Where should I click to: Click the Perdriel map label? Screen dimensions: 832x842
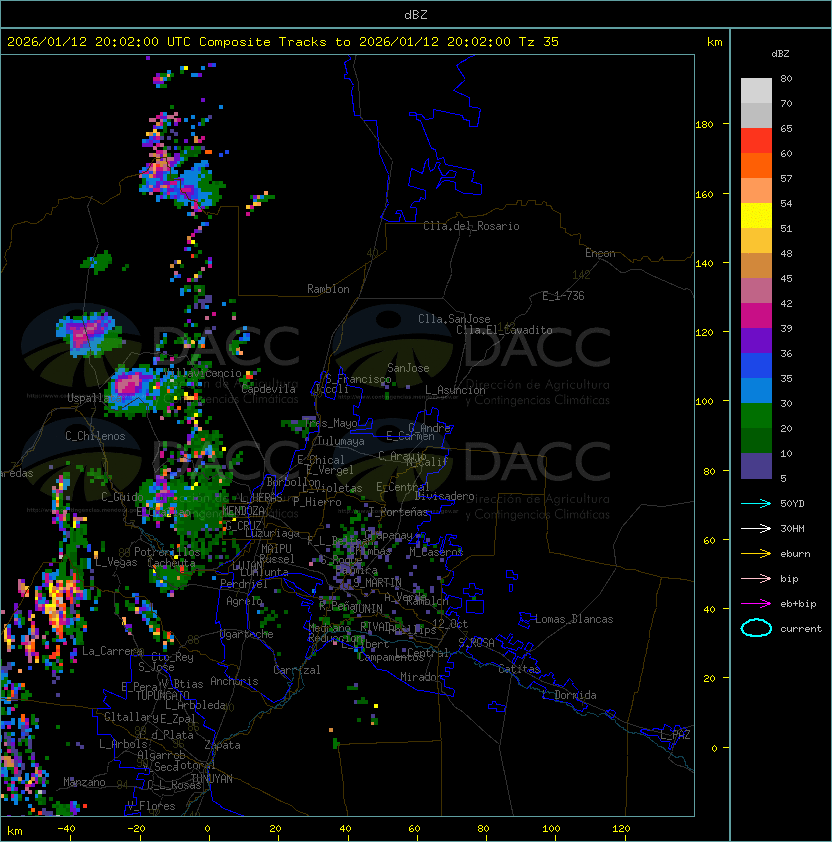pyautogui.click(x=244, y=584)
